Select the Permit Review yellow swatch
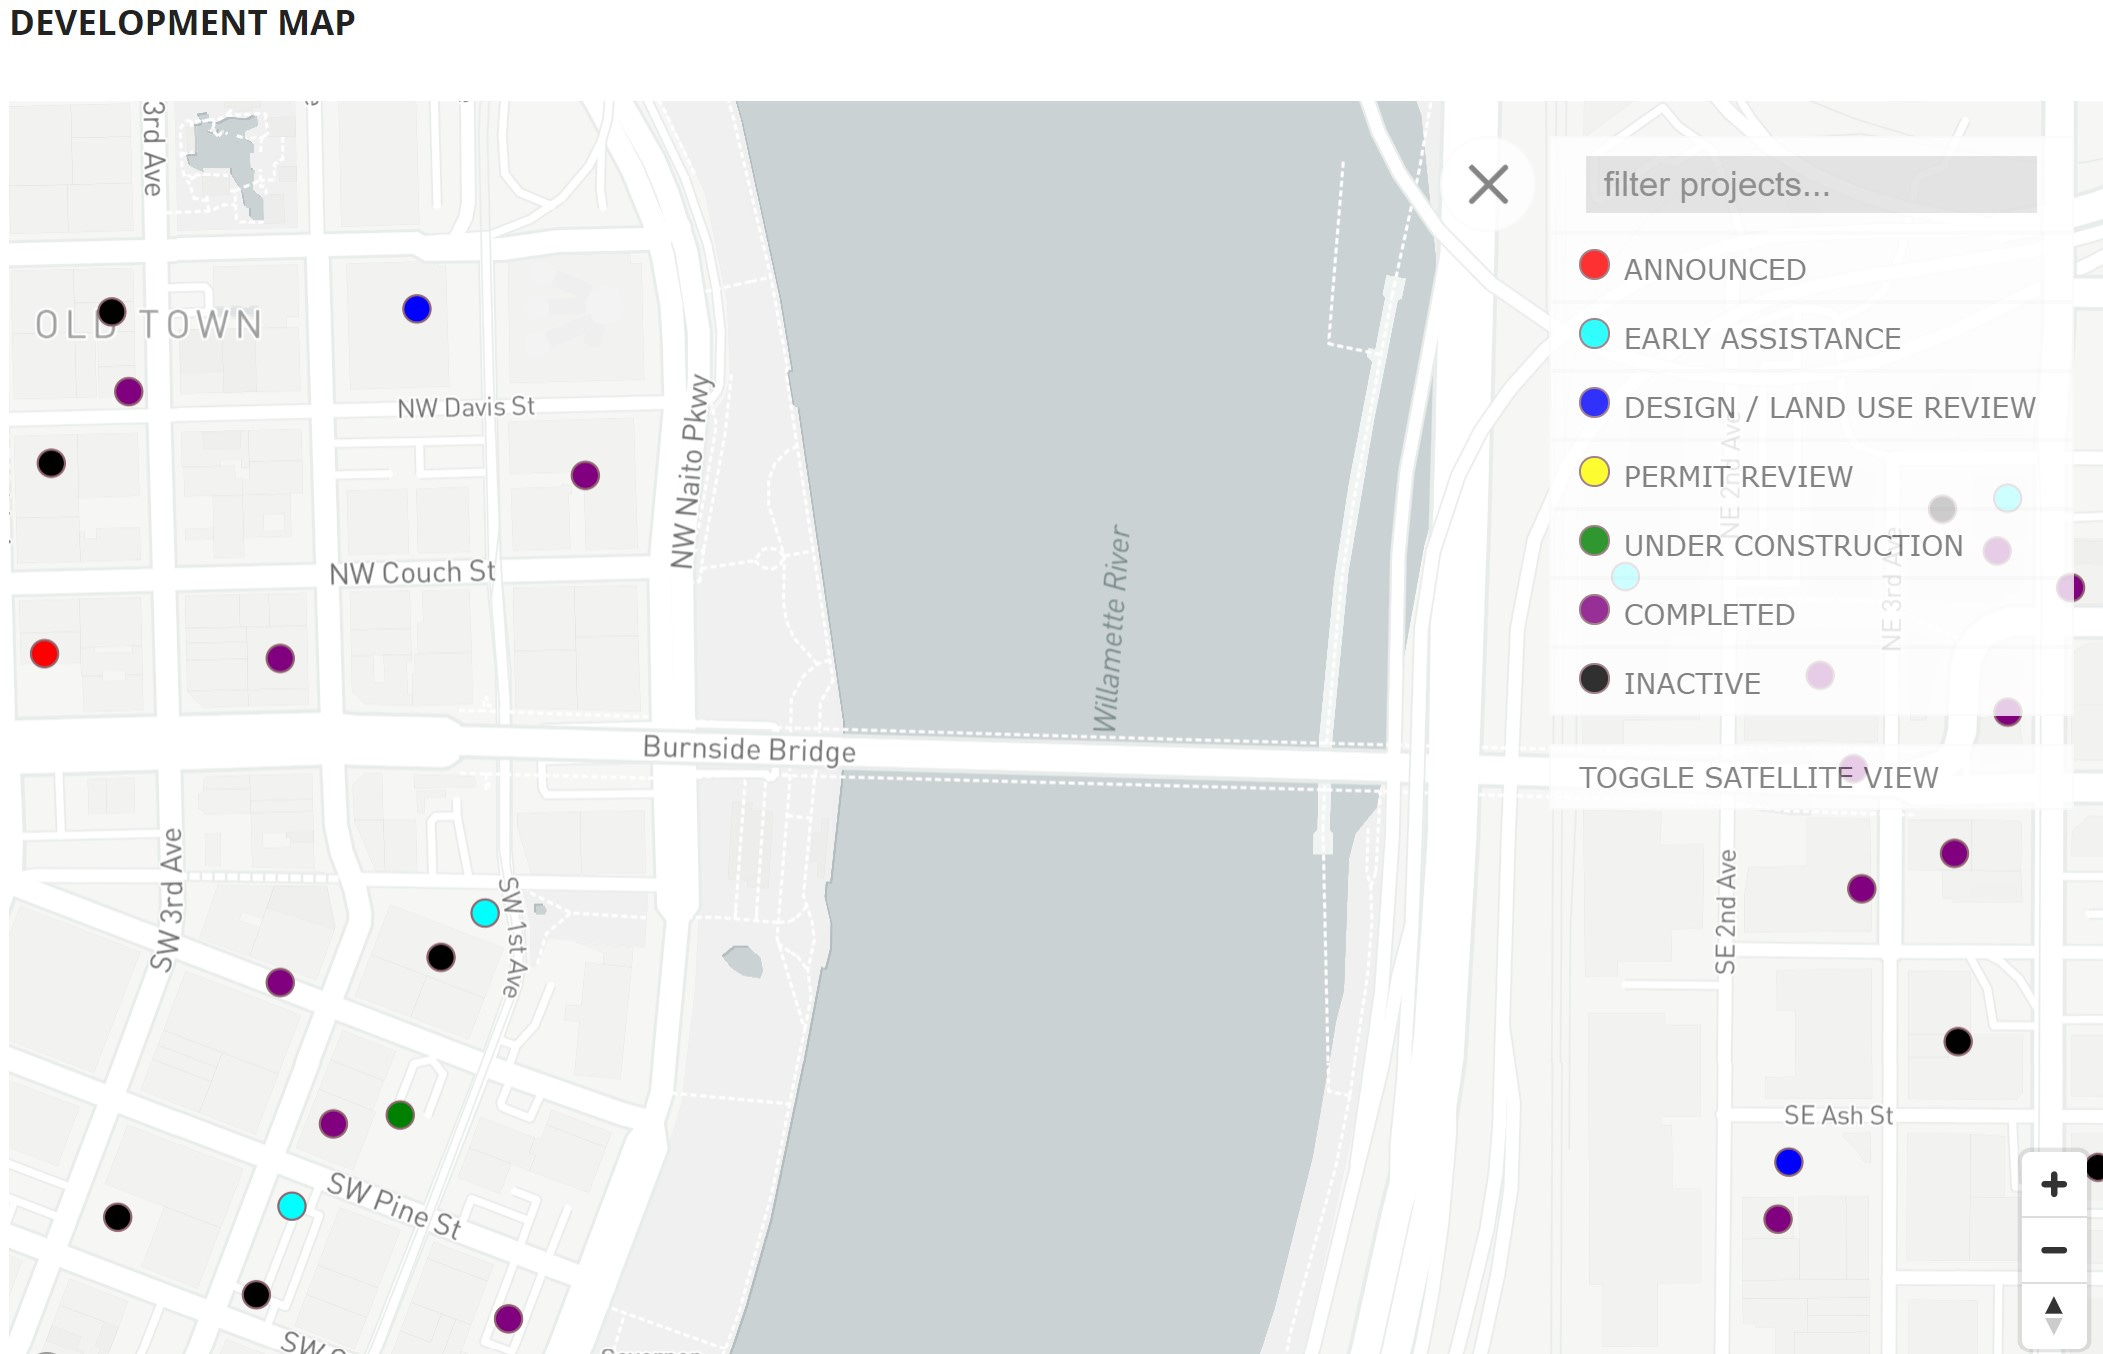 (1594, 472)
